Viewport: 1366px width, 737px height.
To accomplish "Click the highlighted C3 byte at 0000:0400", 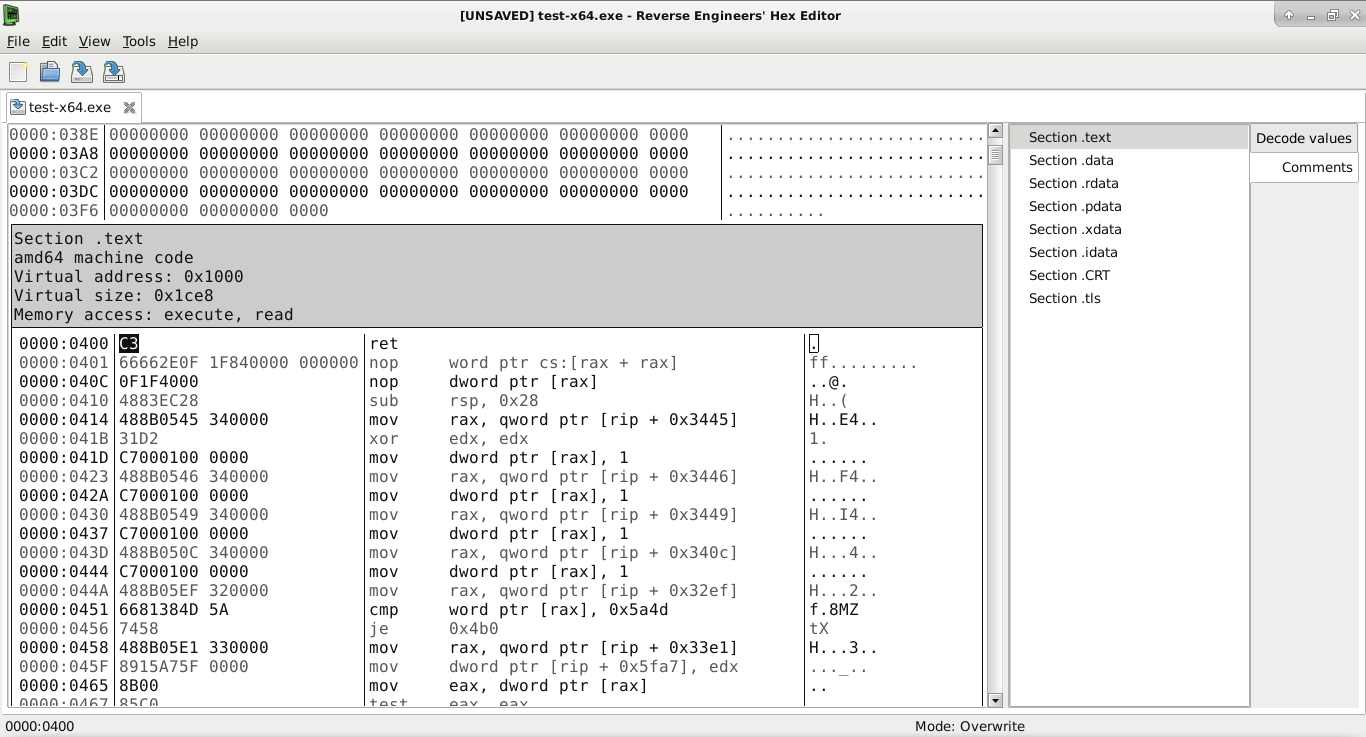I will coord(129,344).
